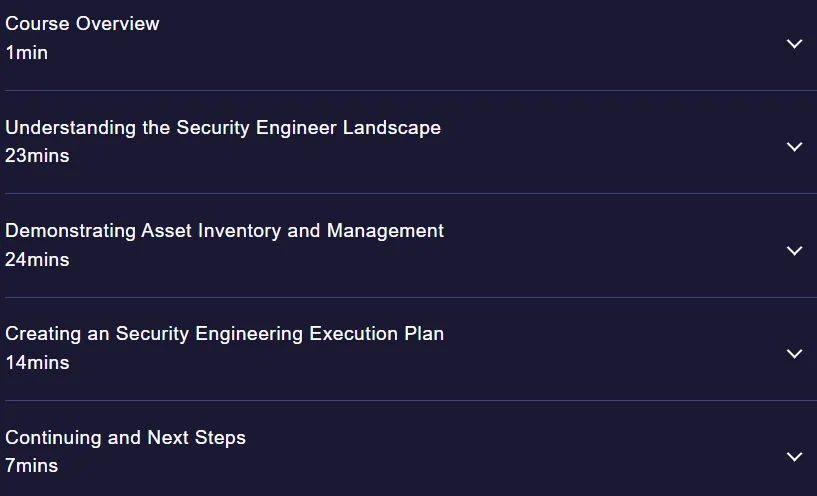Expand chevron for Demonstrating Asset Inventory and Management

[x=794, y=251]
